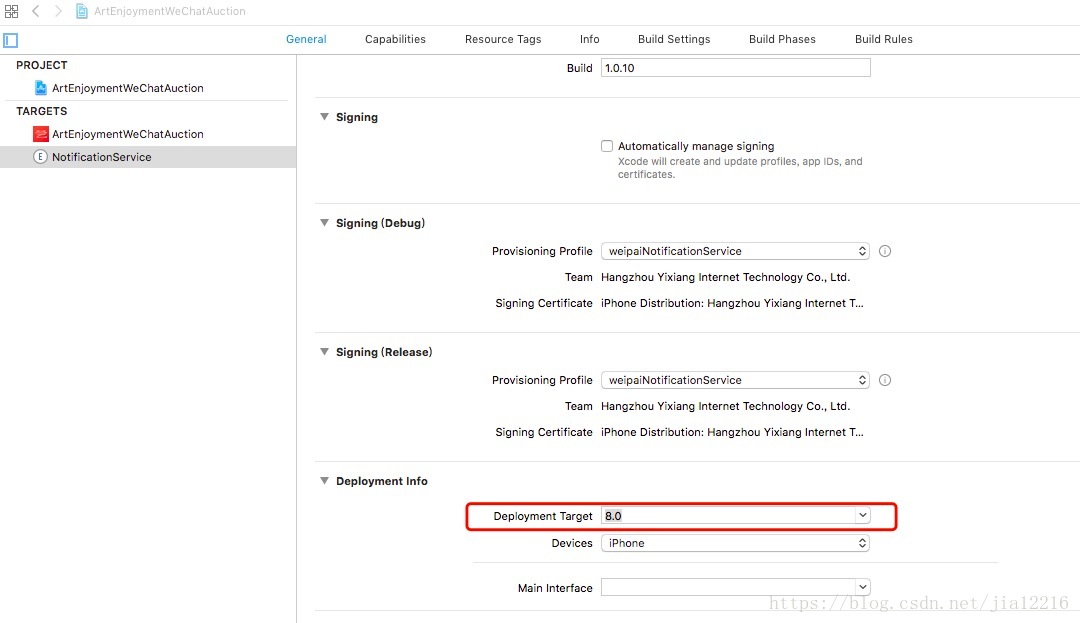The image size is (1080, 623).
Task: Collapse the Signing (Release) section
Action: coord(324,352)
